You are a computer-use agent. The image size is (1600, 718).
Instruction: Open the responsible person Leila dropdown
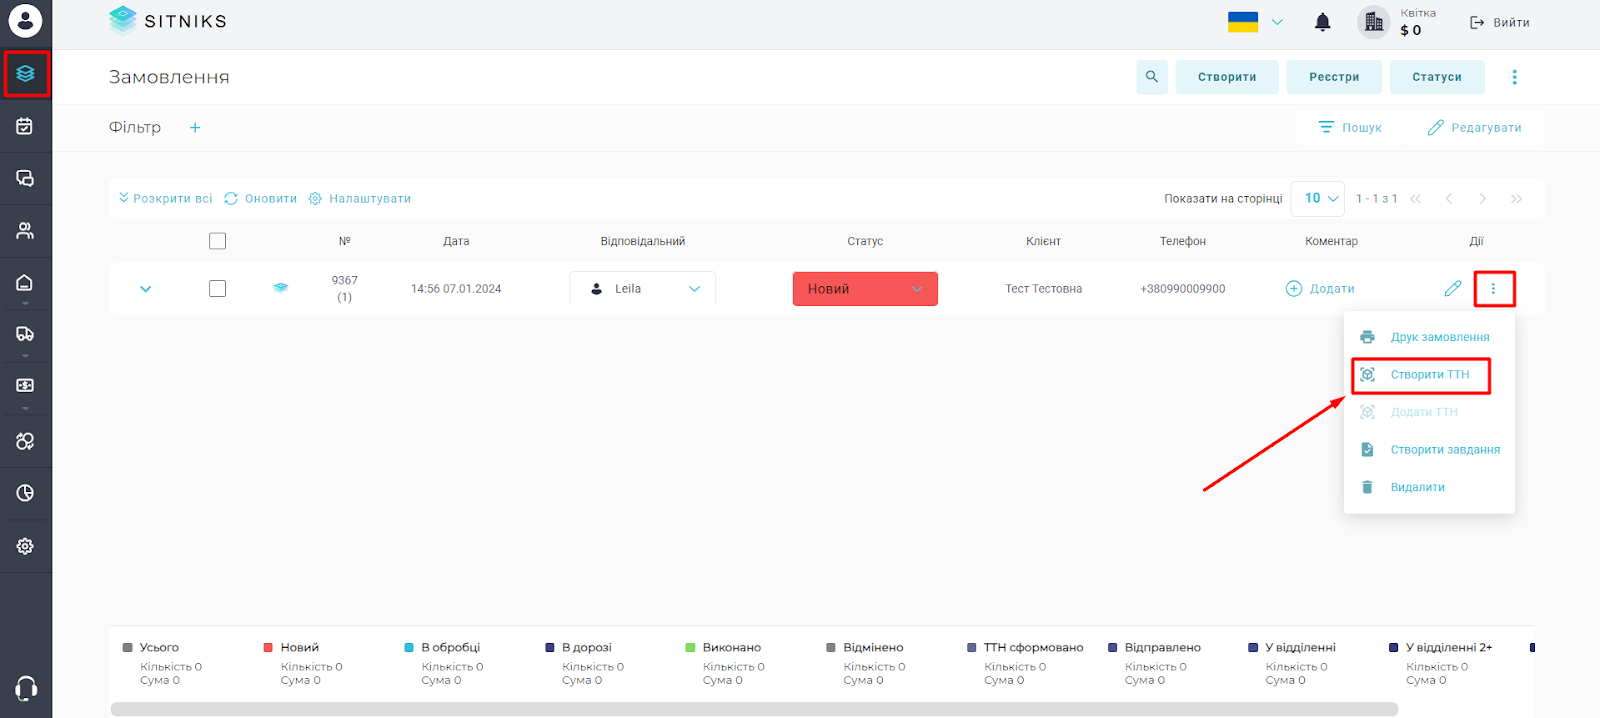point(643,289)
